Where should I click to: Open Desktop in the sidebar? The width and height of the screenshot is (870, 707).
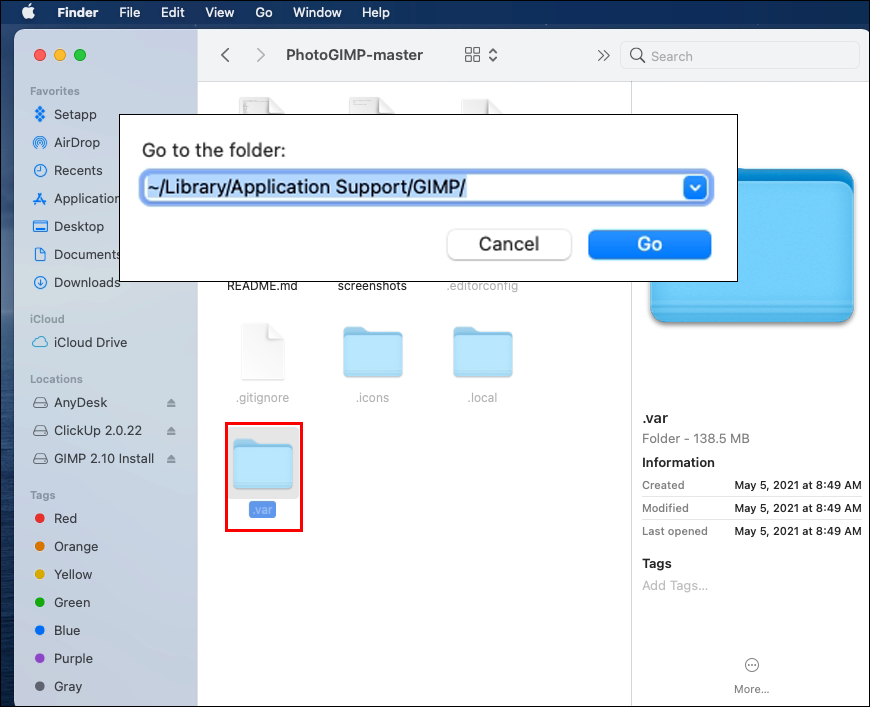pyautogui.click(x=79, y=226)
